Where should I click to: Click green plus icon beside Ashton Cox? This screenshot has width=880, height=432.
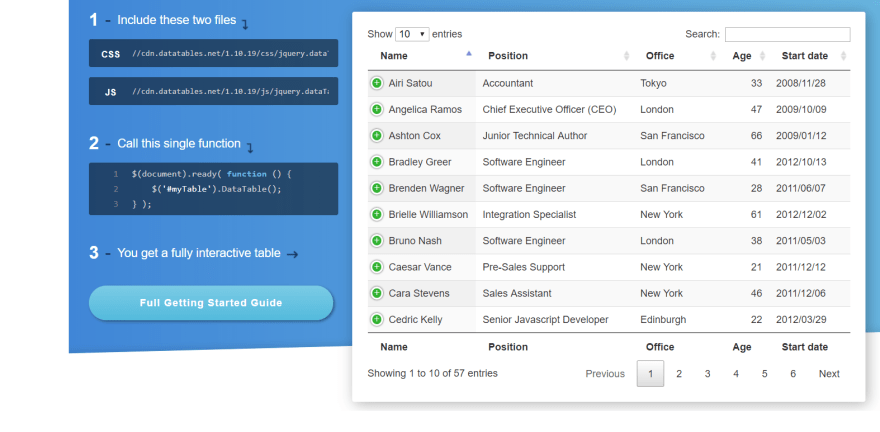[377, 136]
